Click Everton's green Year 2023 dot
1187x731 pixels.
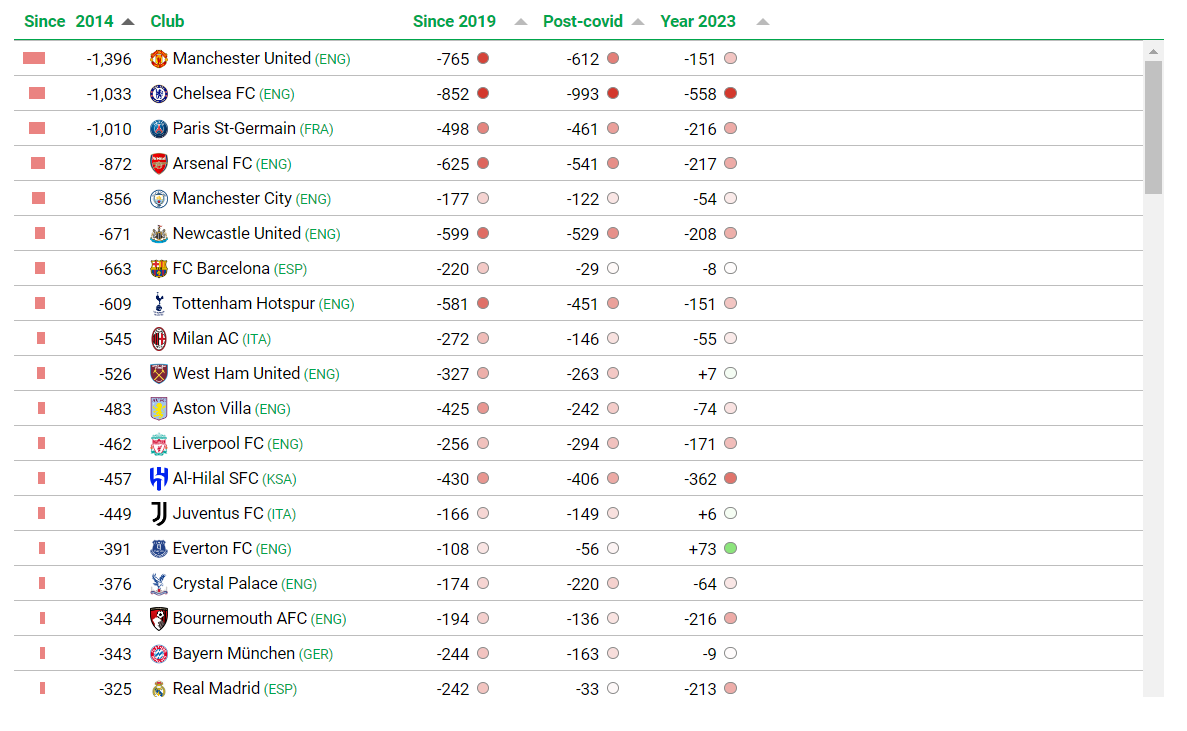click(x=730, y=549)
